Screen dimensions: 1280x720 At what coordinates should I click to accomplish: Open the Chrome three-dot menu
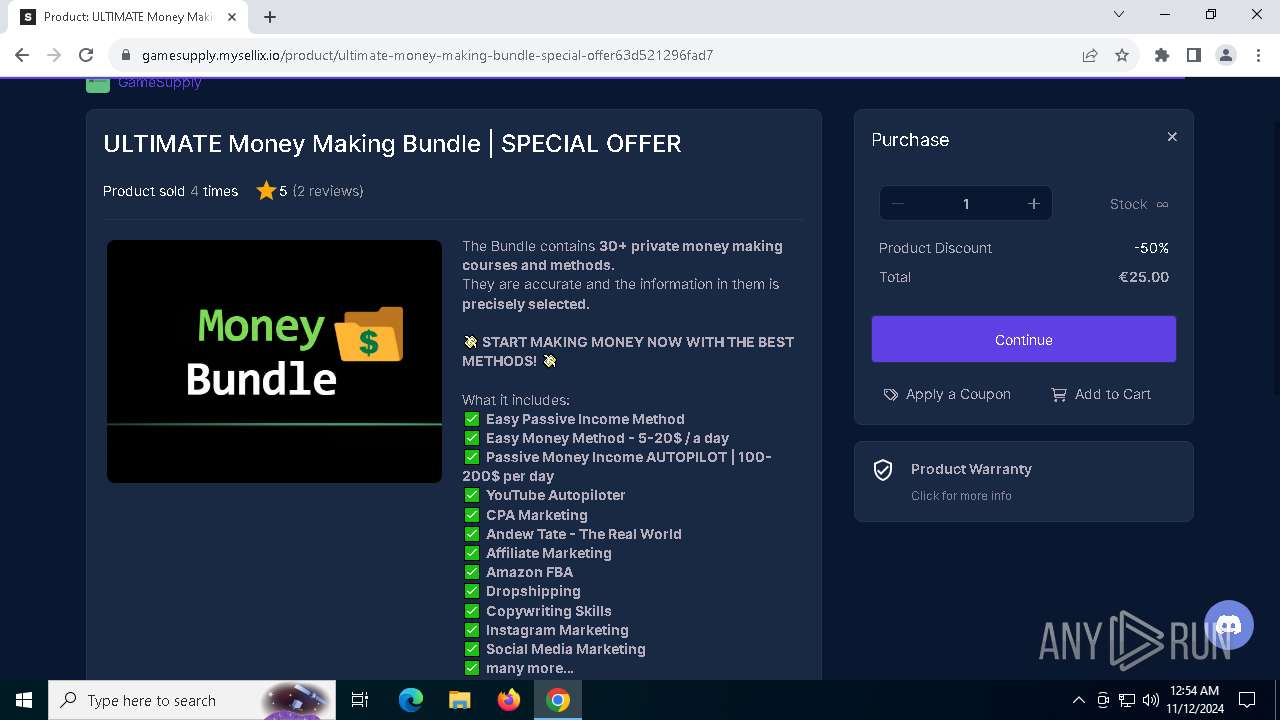pyautogui.click(x=1258, y=55)
